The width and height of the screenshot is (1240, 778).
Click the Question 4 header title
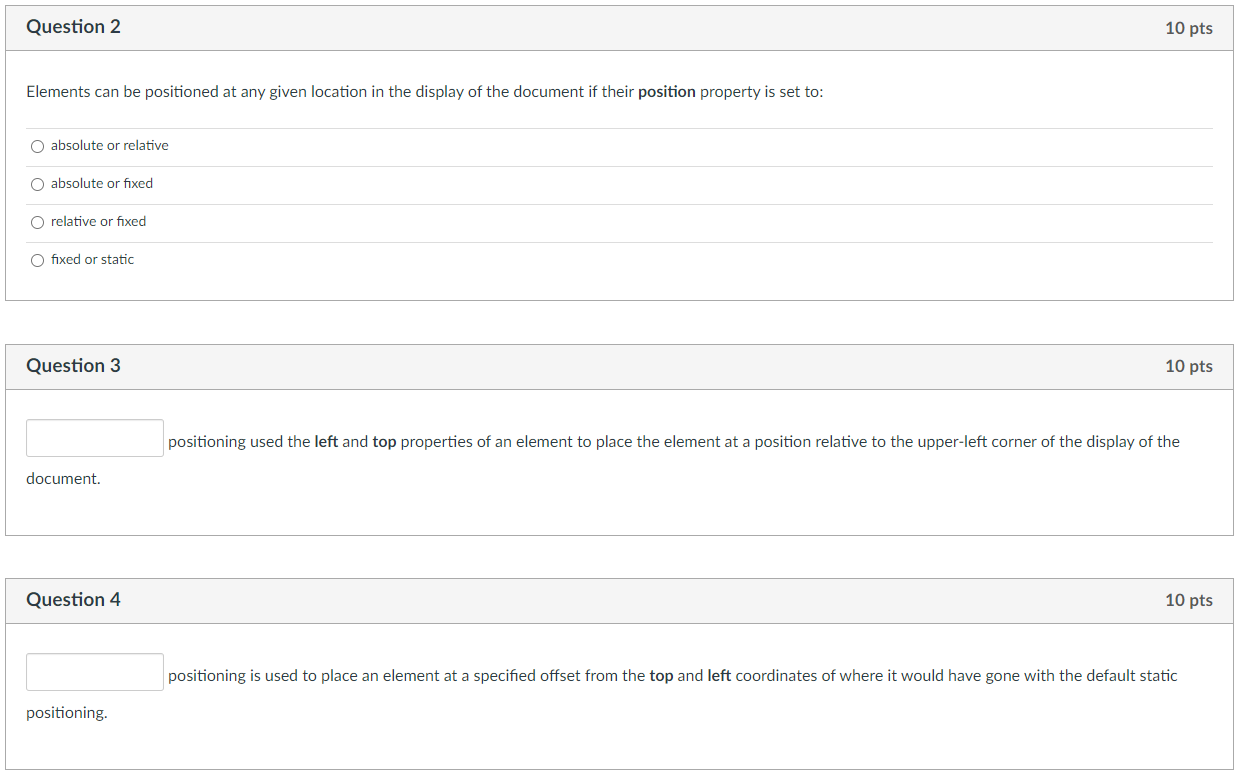point(73,600)
